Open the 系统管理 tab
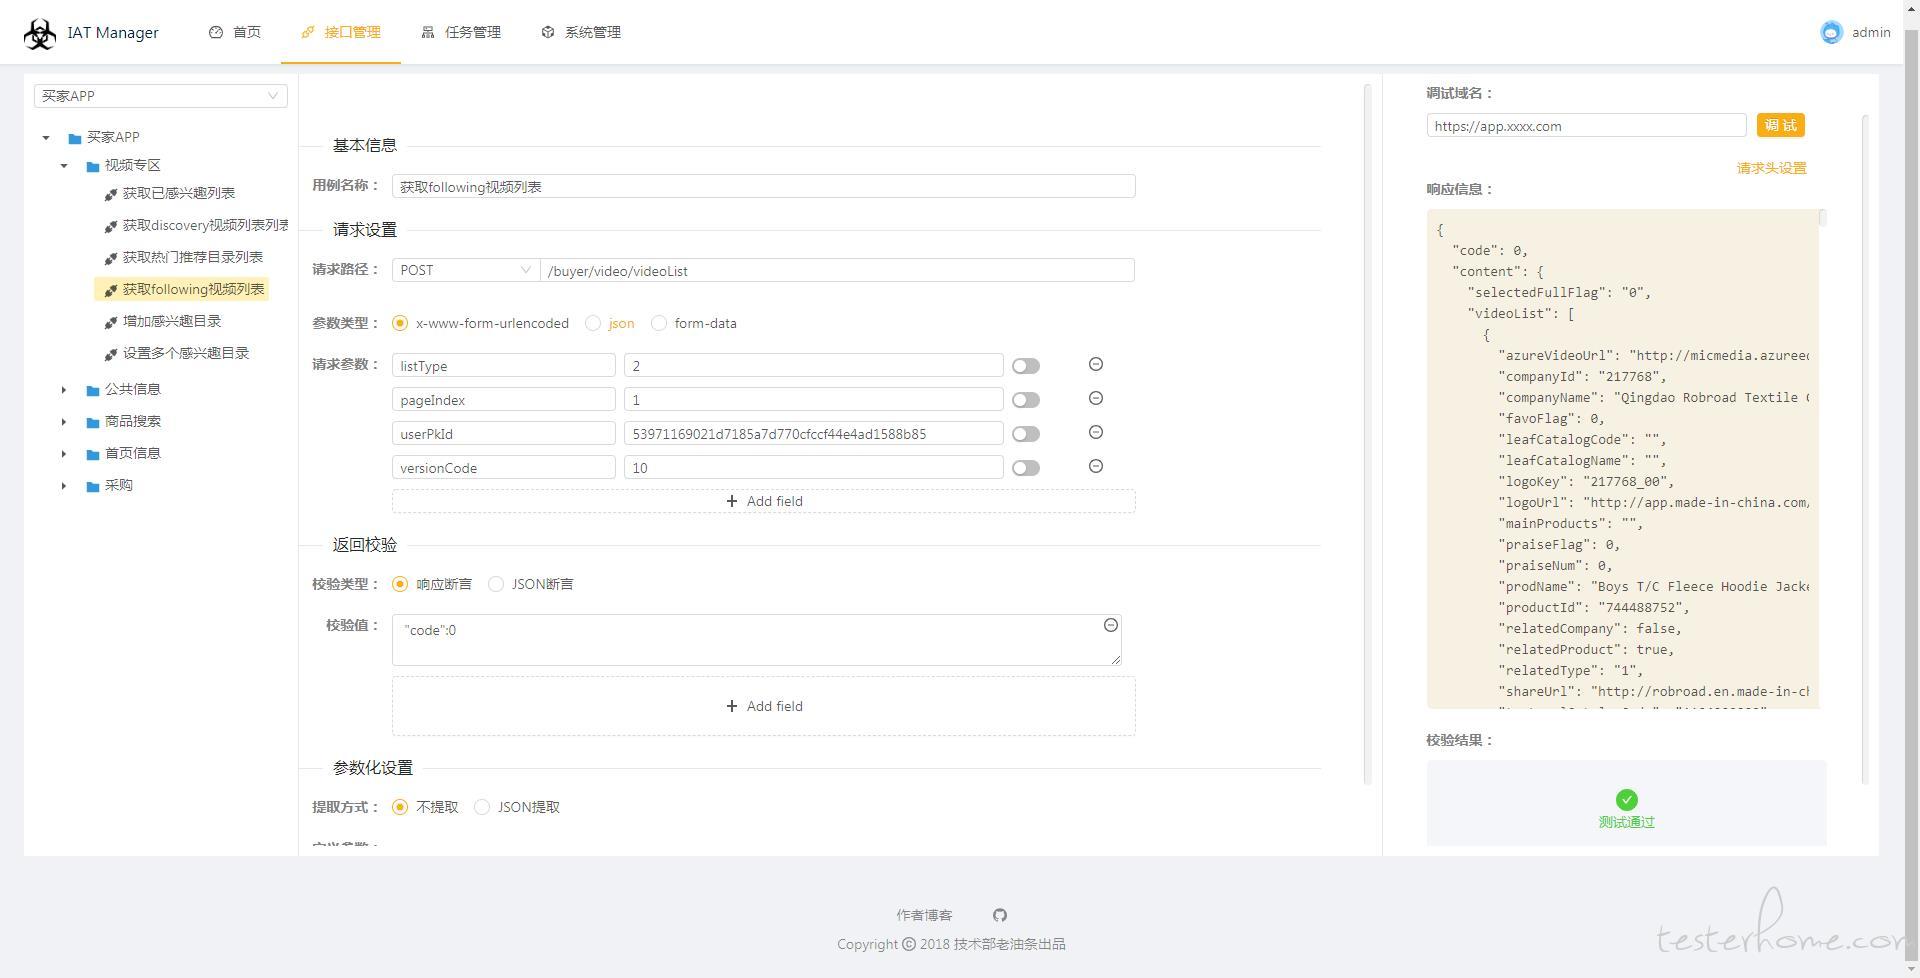Image resolution: width=1920 pixels, height=978 pixels. click(581, 32)
